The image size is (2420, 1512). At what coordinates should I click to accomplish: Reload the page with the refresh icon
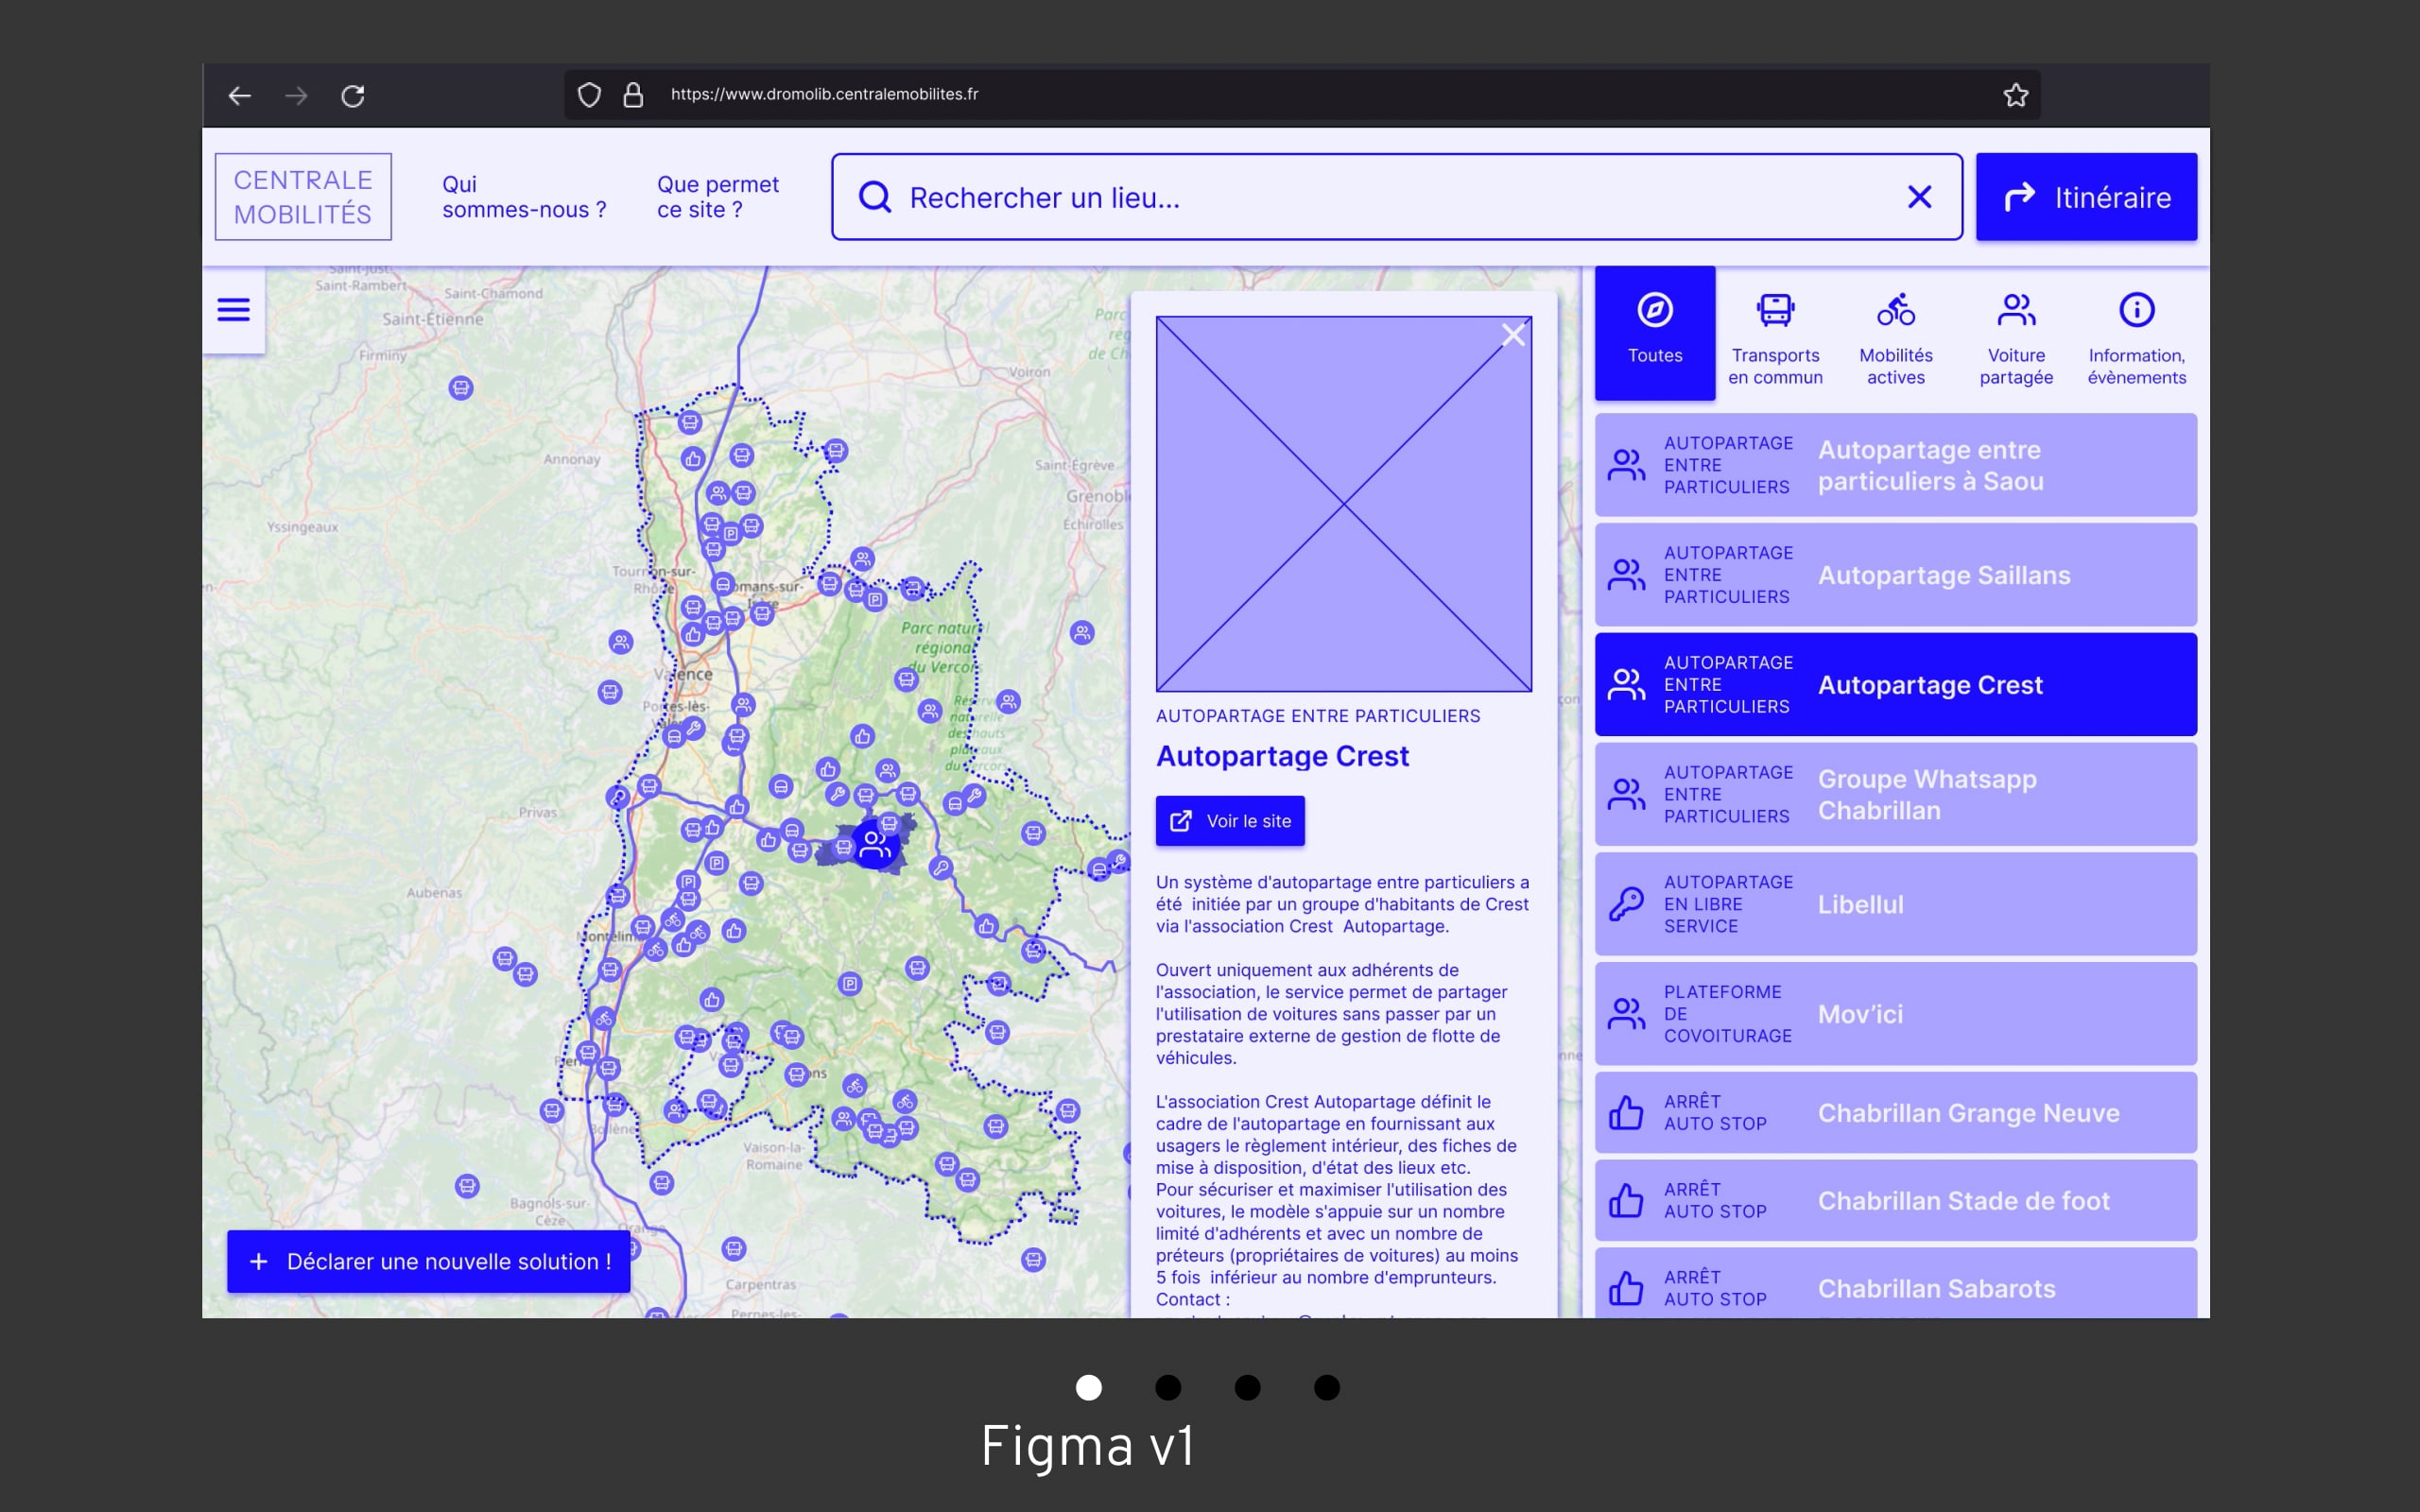[x=352, y=96]
